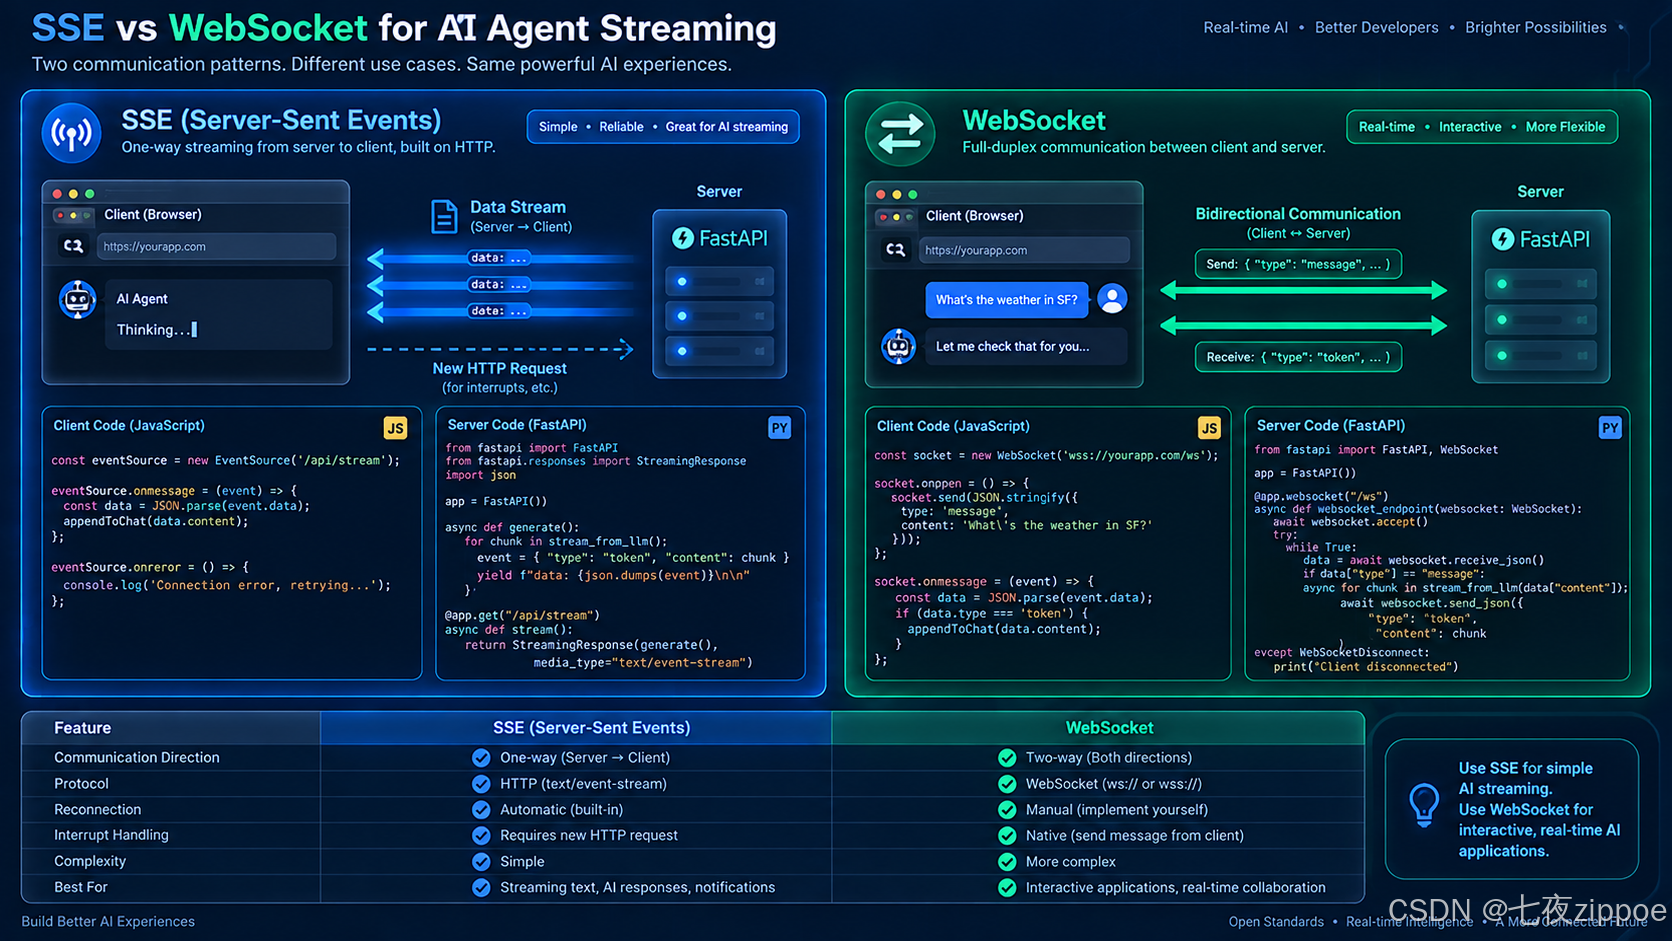Image resolution: width=1672 pixels, height=941 pixels.
Task: Click robot avatar beside 'Let me check that for you'
Action: [x=898, y=346]
